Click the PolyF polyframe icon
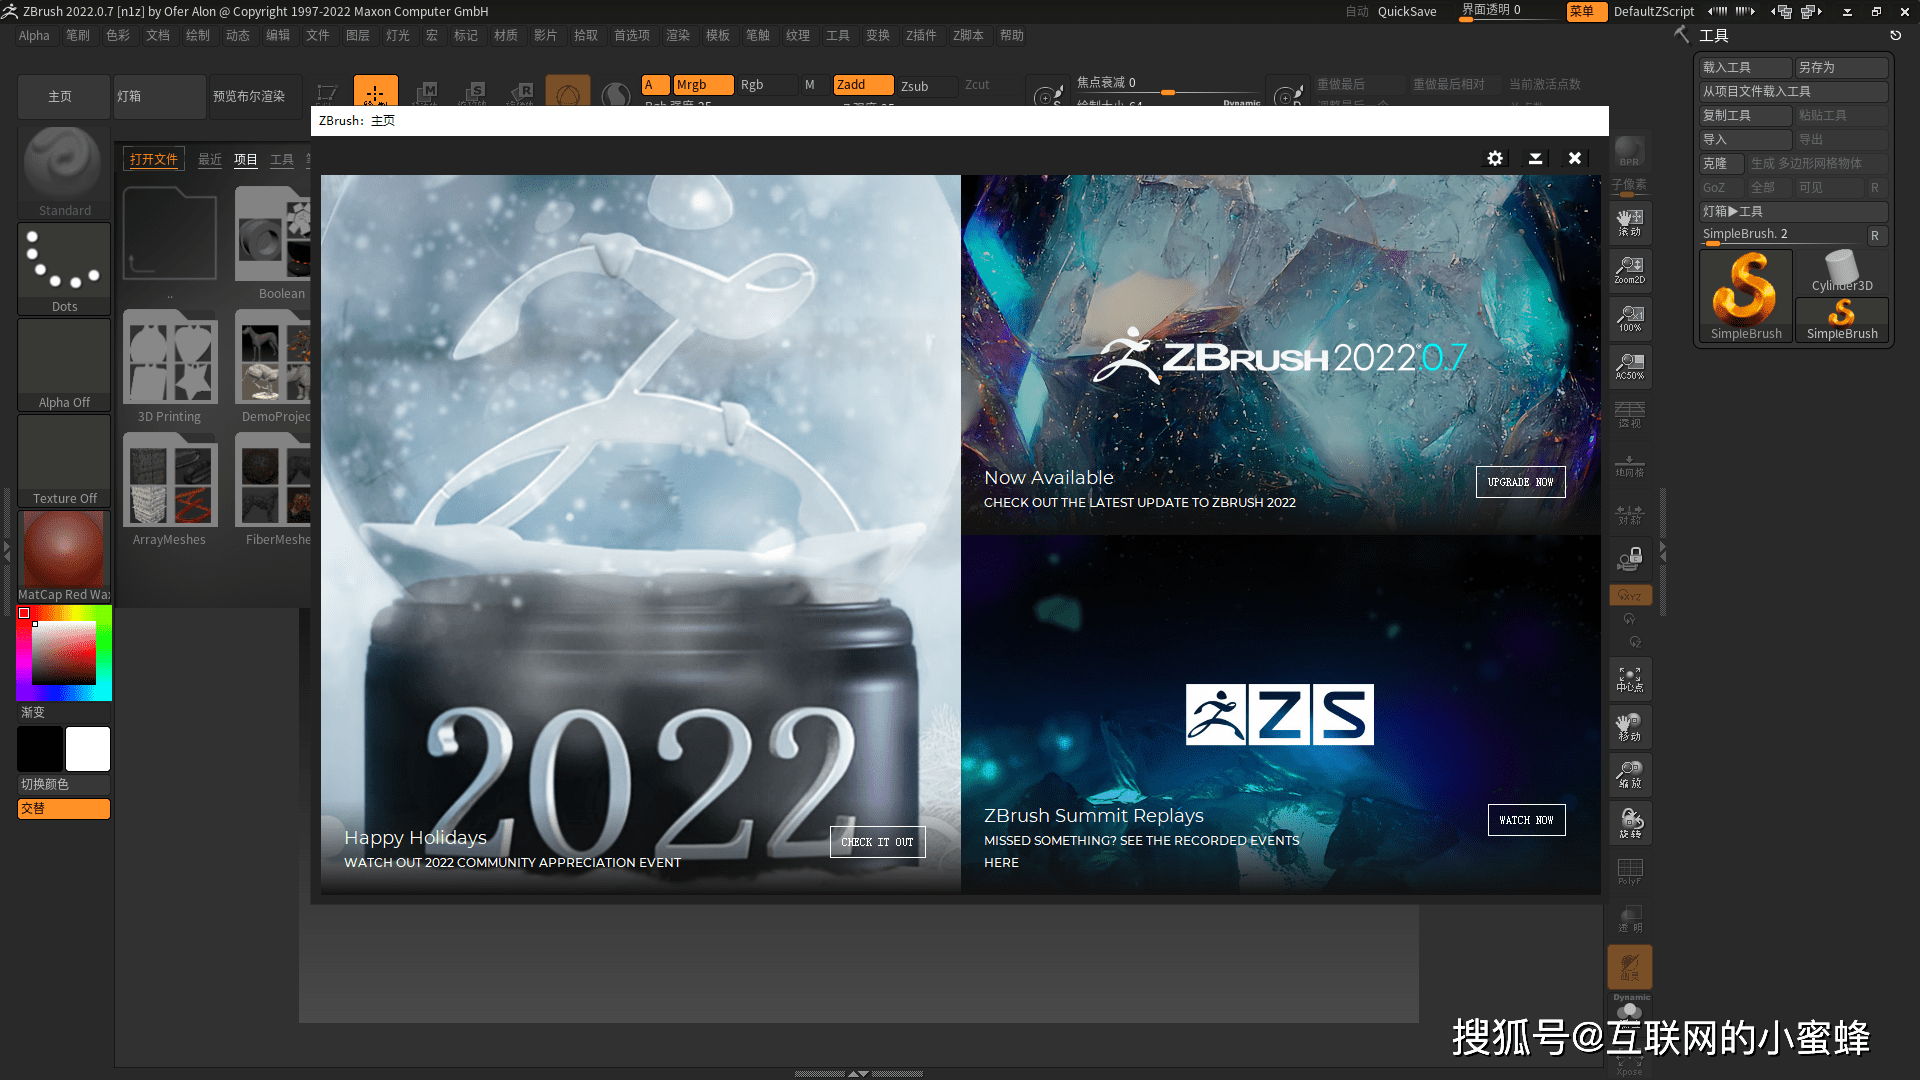Image resolution: width=1920 pixels, height=1080 pixels. tap(1630, 871)
